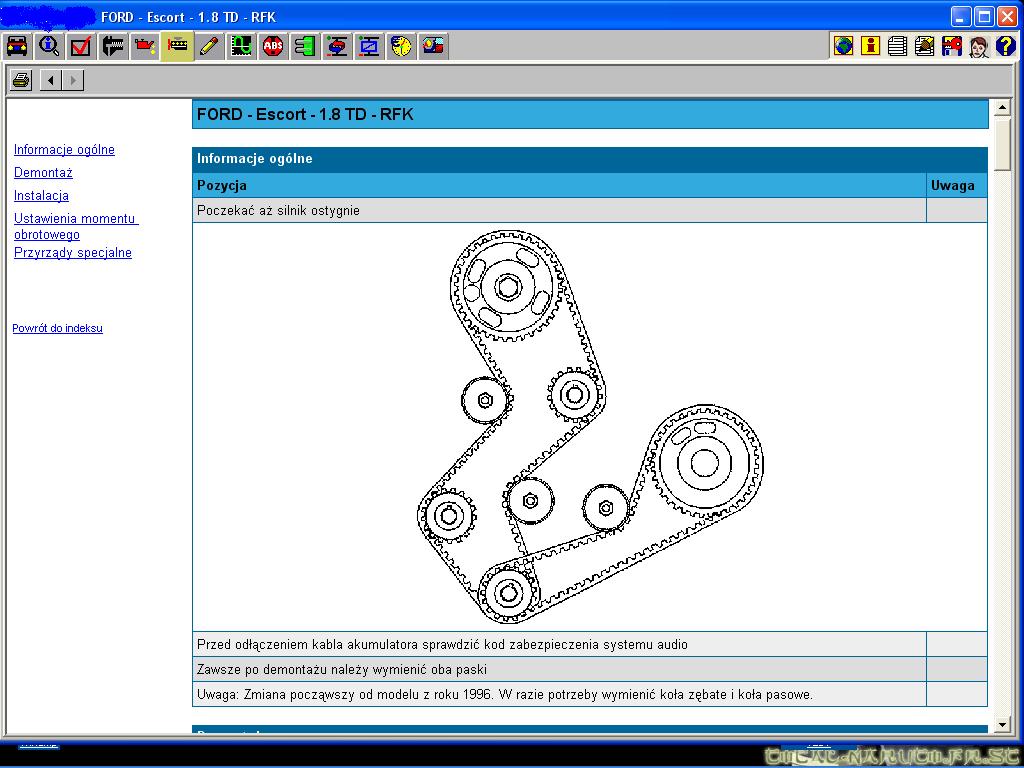Select the oil can lubricants icon
The image size is (1024, 768).
[145, 46]
